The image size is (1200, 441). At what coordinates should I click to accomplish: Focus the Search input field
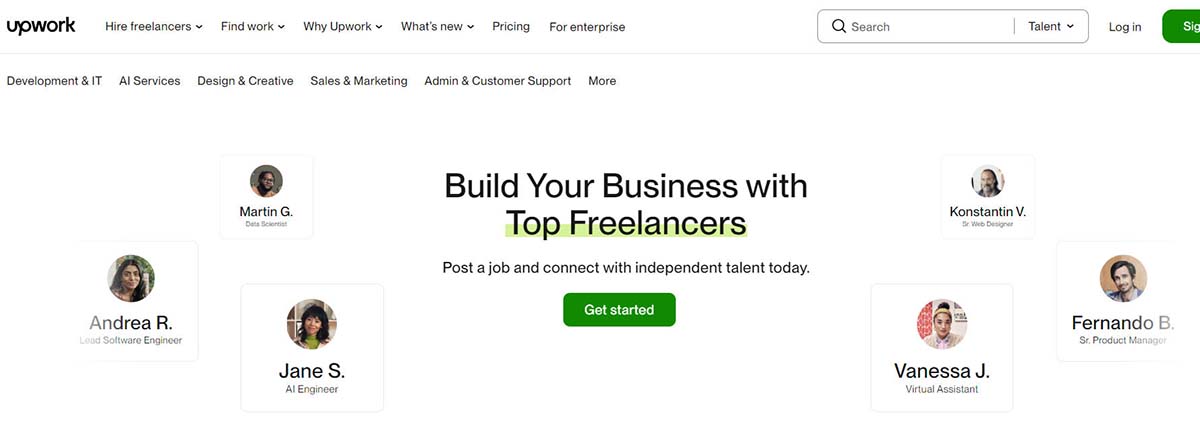click(x=925, y=27)
